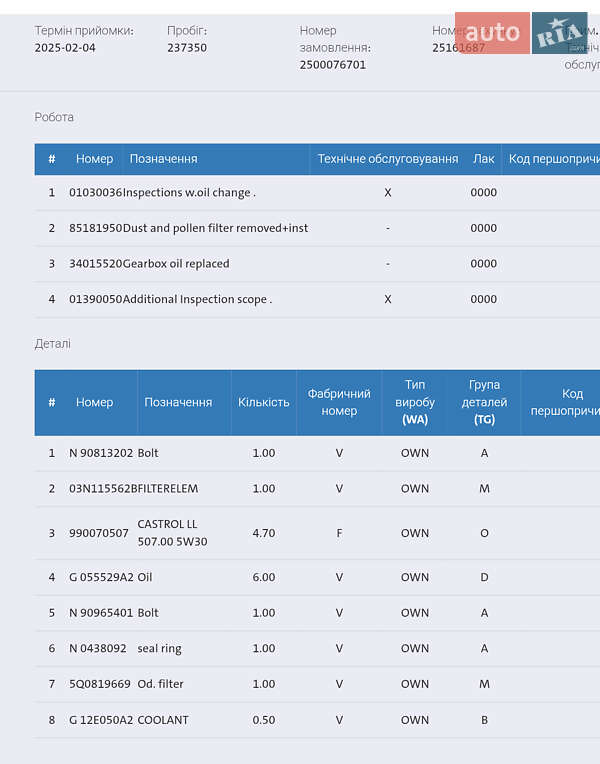Click the 'Номер' header in Робота table
The width and height of the screenshot is (600, 764).
coord(94,159)
